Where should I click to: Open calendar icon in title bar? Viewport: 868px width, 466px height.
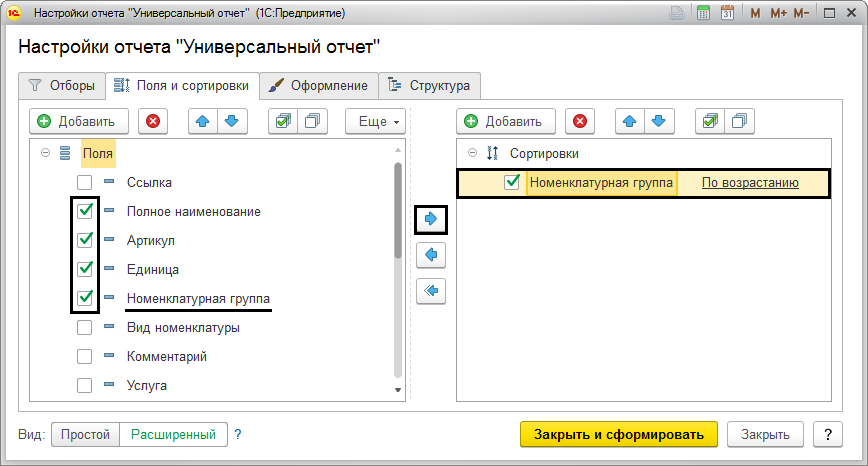[727, 14]
